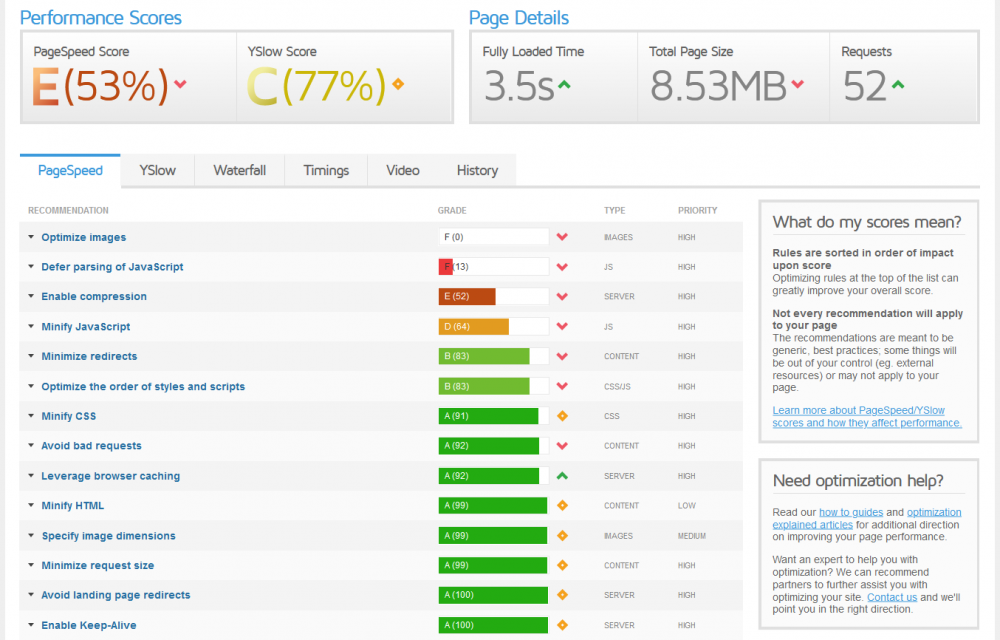Open the History tab
Screen dimensions: 1000x640
pyautogui.click(x=477, y=170)
